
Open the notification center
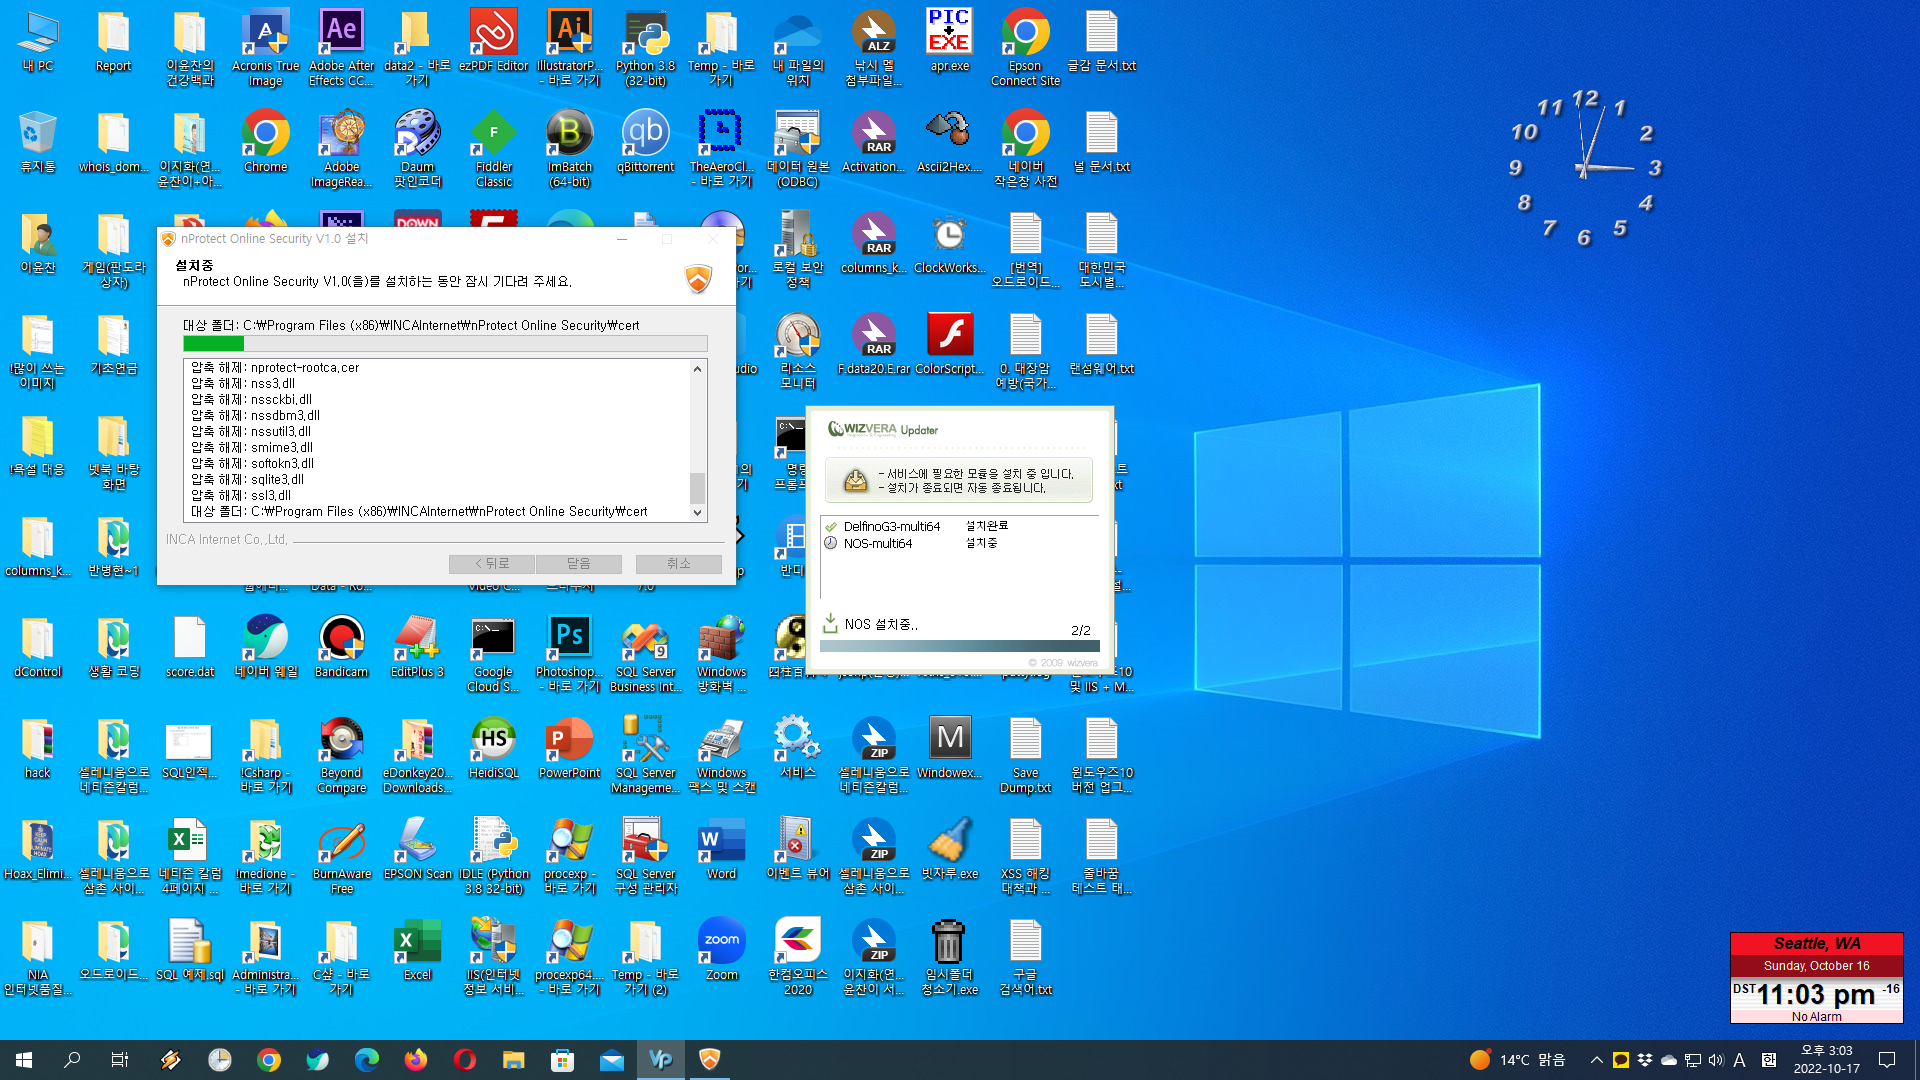coord(1887,1060)
